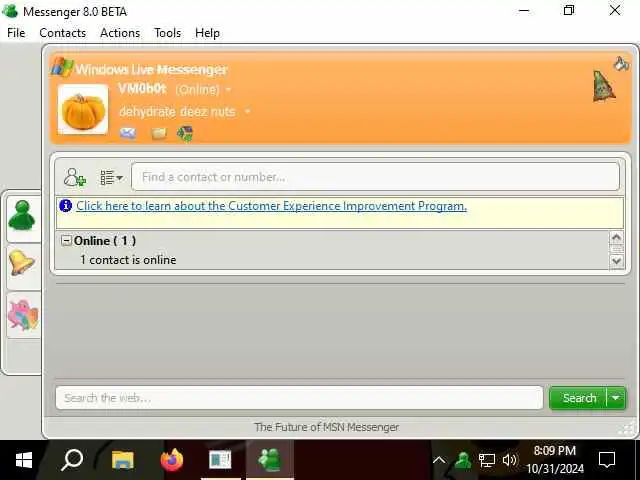Click the Messenger taskbar button
640x480 pixels.
coord(270,460)
